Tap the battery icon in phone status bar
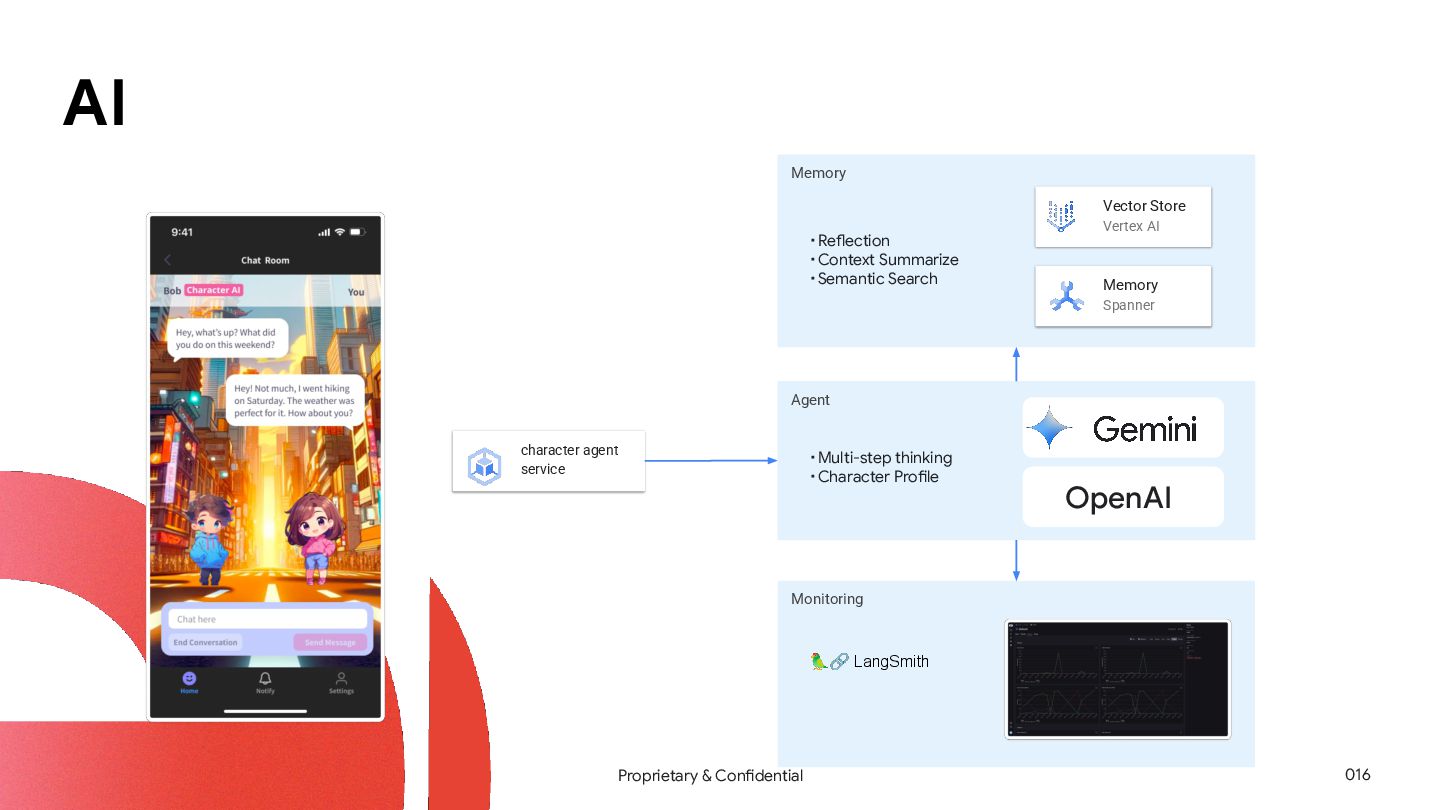The width and height of the screenshot is (1440, 810). (x=357, y=232)
